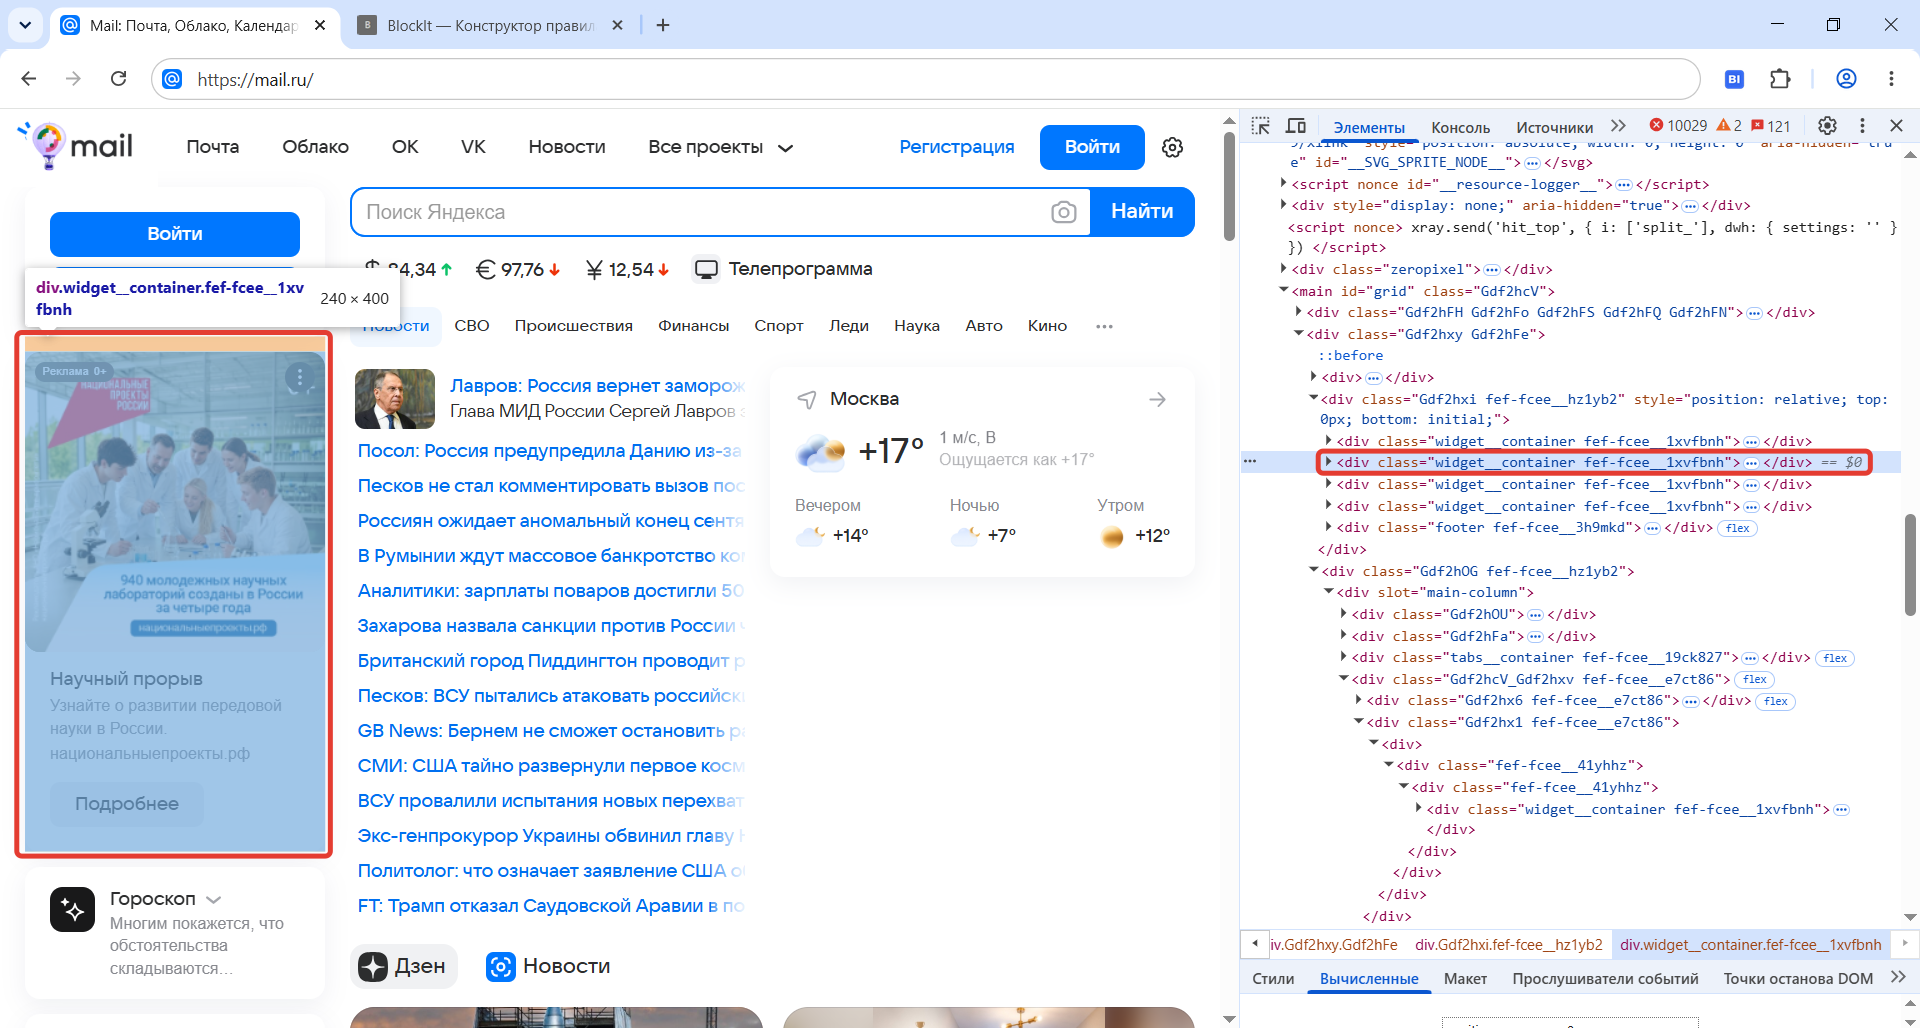Screen dimensions: 1920x1028
Task: Switch to the Источники tab
Action: pyautogui.click(x=1554, y=127)
